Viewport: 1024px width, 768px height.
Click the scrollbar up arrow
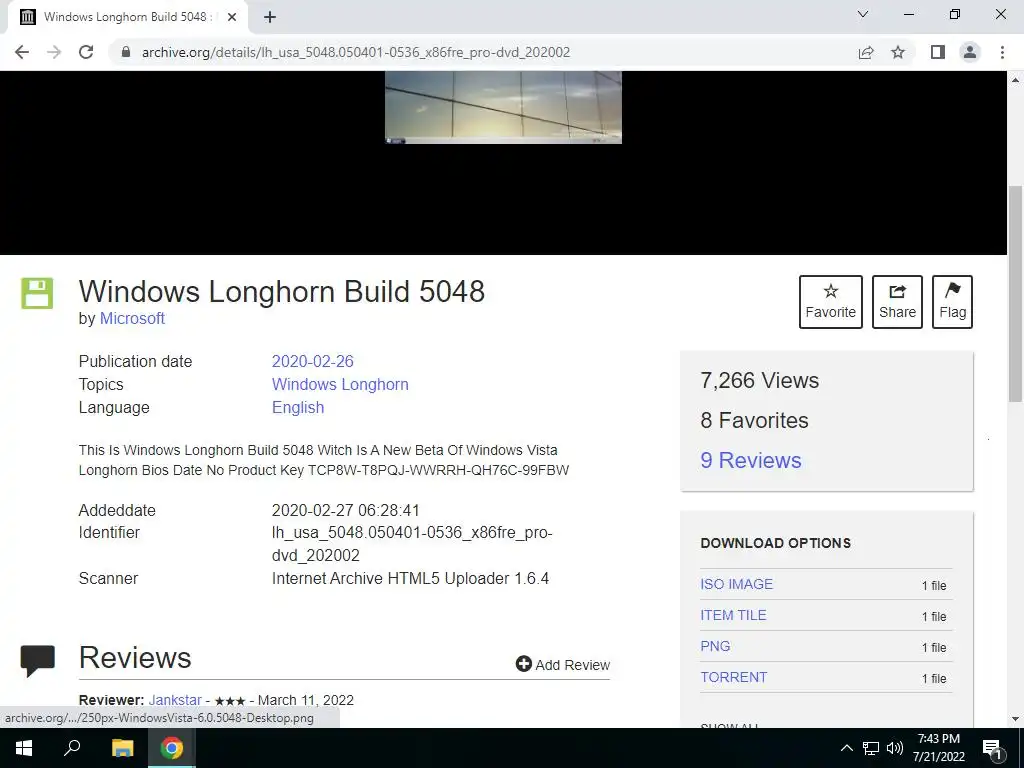(1015, 80)
